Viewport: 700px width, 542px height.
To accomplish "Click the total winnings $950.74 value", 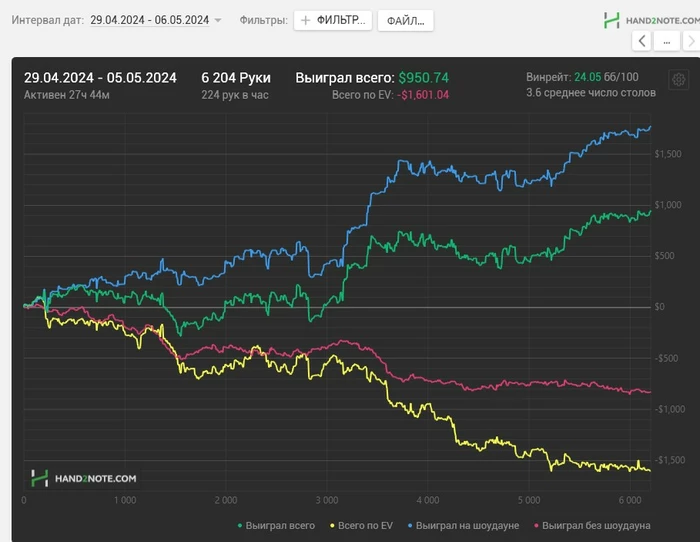I will [424, 77].
